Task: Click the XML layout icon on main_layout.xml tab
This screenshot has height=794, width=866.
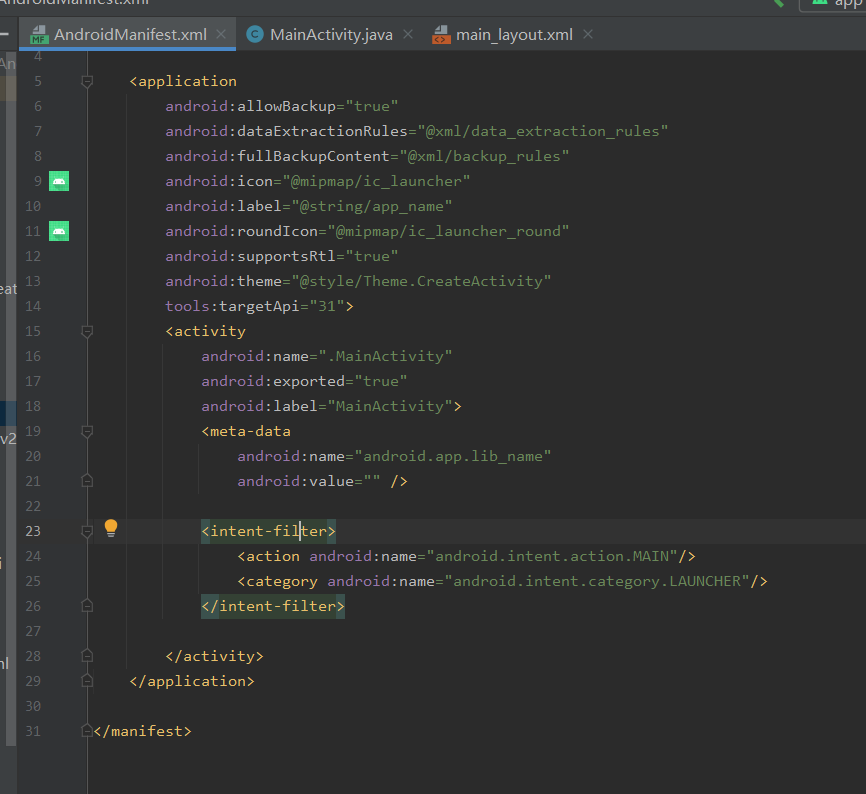Action: click(x=441, y=35)
